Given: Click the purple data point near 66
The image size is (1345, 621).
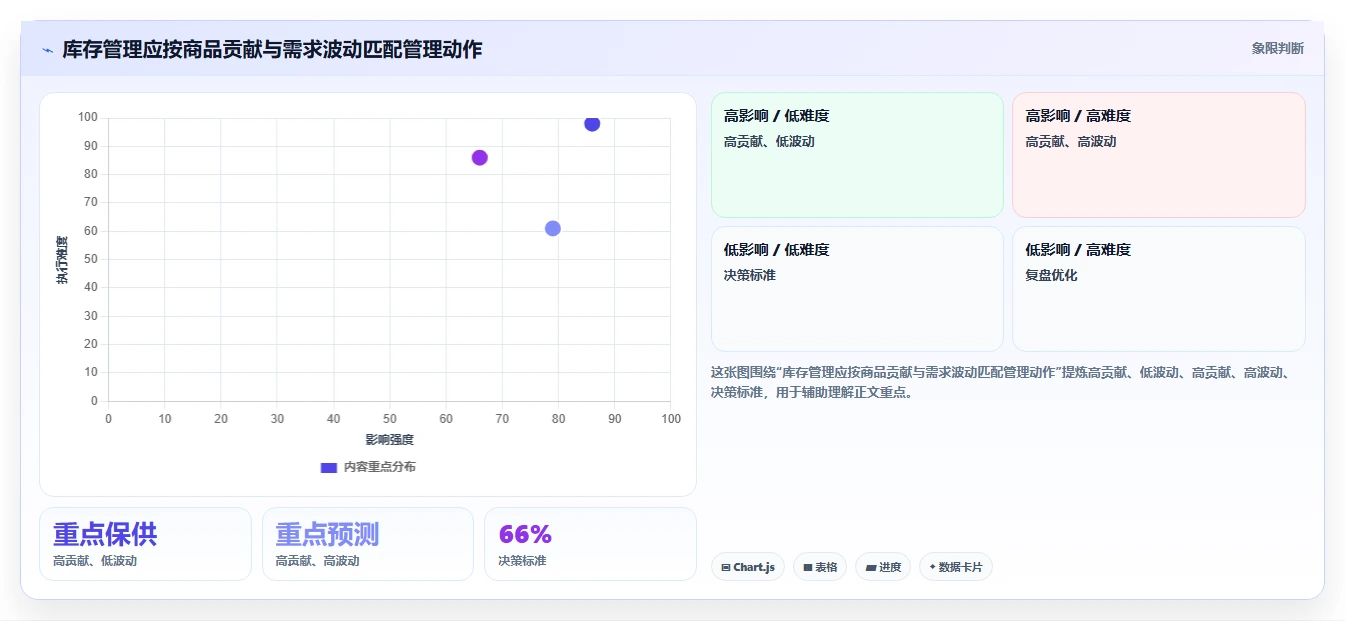Looking at the screenshot, I should (x=480, y=158).
